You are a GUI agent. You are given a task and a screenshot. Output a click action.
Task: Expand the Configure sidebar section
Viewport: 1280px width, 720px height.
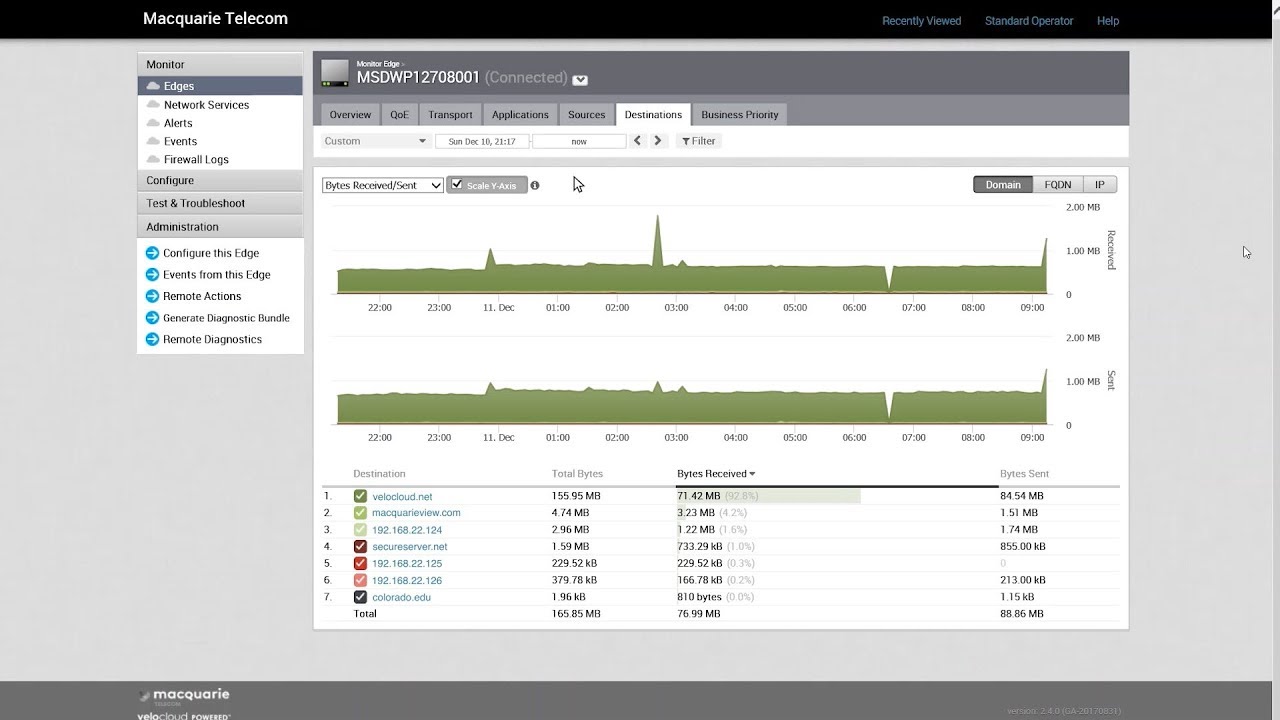tap(220, 180)
